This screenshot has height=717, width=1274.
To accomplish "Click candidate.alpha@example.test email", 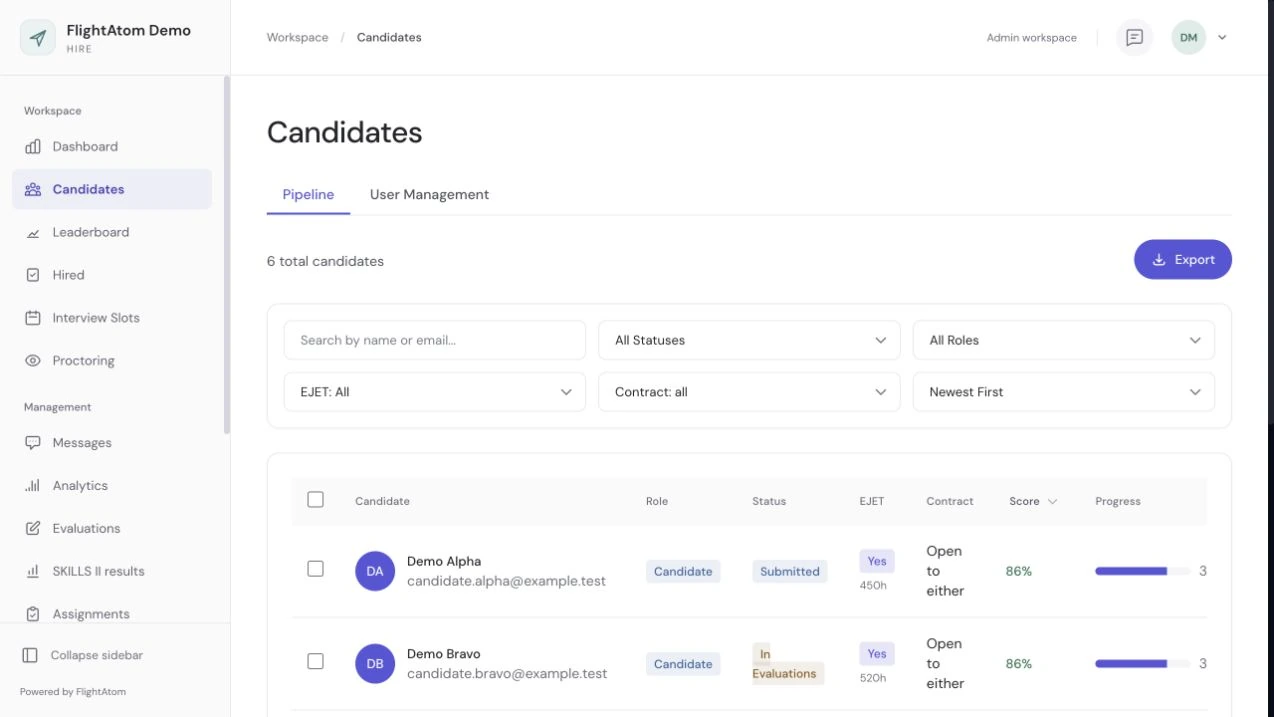I will [x=506, y=580].
